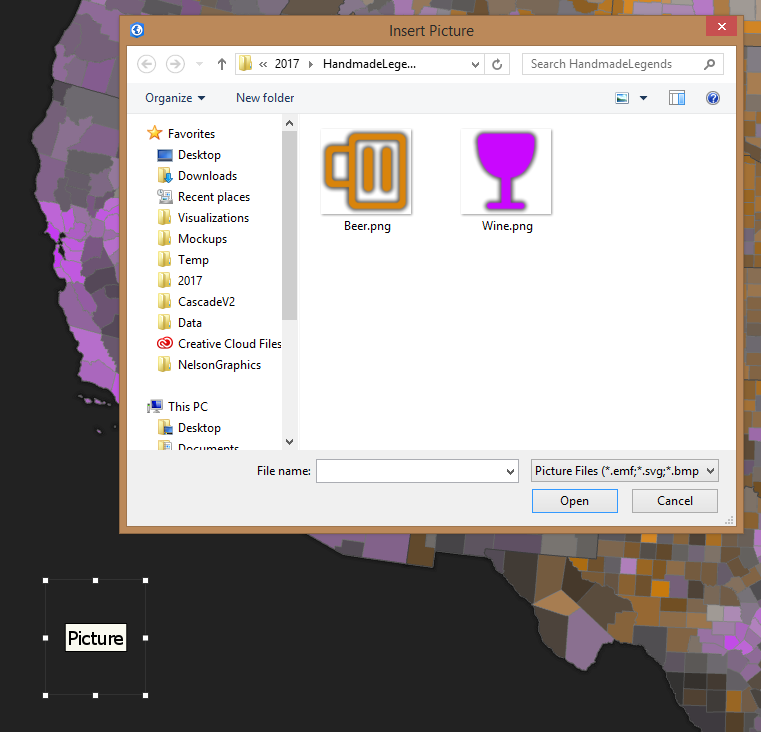Open the Organize menu
The width and height of the screenshot is (761, 732).
175,98
